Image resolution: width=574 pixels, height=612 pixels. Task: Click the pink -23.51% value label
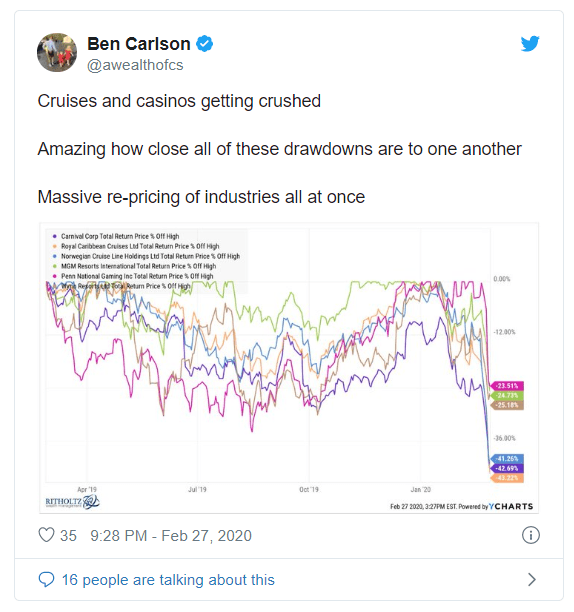coord(507,386)
